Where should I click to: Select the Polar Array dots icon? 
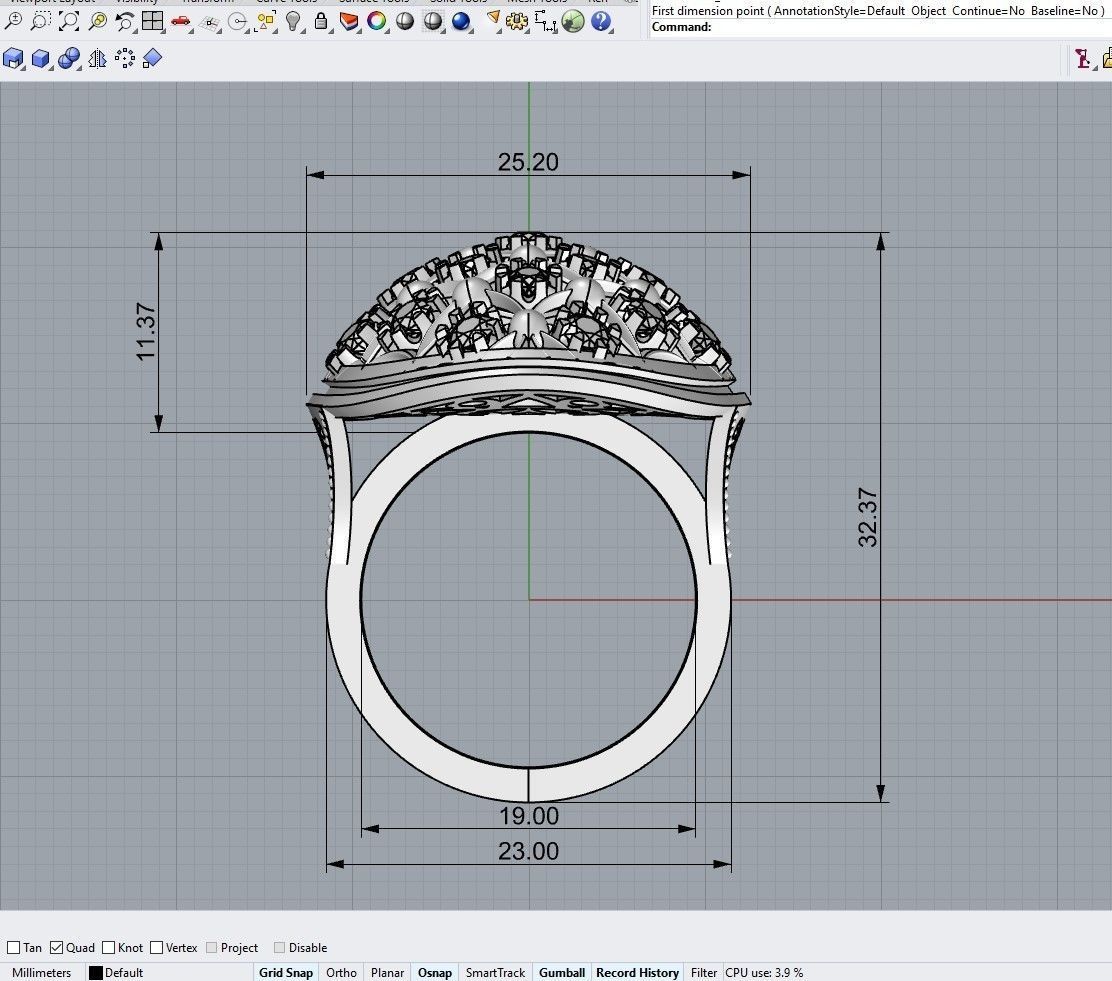click(125, 58)
